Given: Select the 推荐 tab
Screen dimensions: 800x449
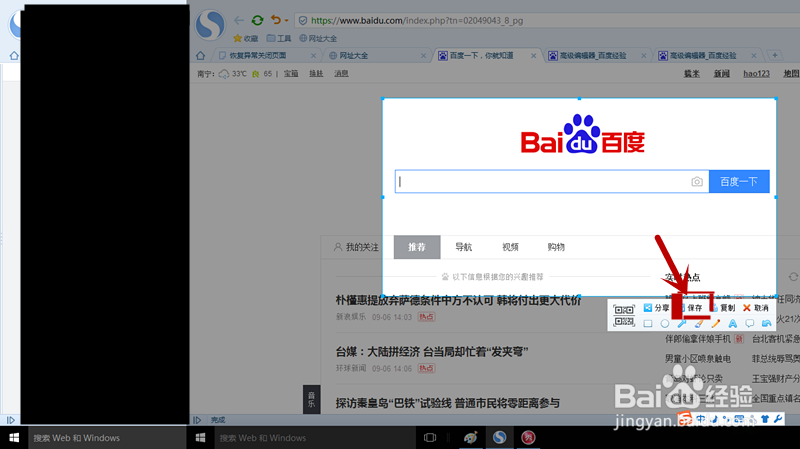Looking at the screenshot, I should pyautogui.click(x=417, y=247).
